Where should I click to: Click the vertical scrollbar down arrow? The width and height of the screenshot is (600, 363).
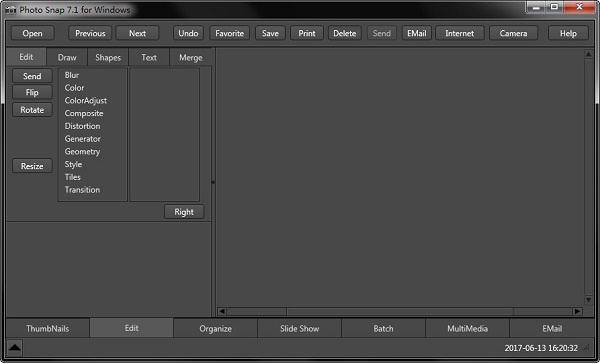point(589,300)
